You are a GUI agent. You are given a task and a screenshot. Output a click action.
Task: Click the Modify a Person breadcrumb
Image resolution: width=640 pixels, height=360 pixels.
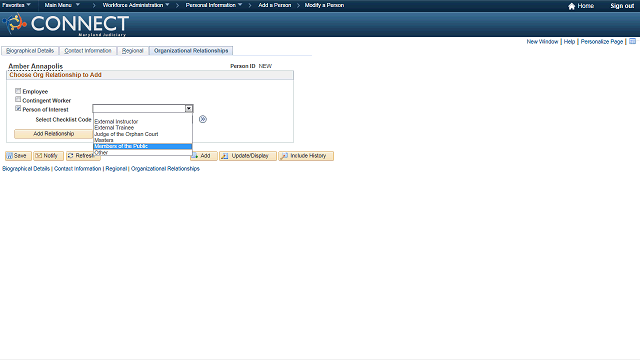324,5
